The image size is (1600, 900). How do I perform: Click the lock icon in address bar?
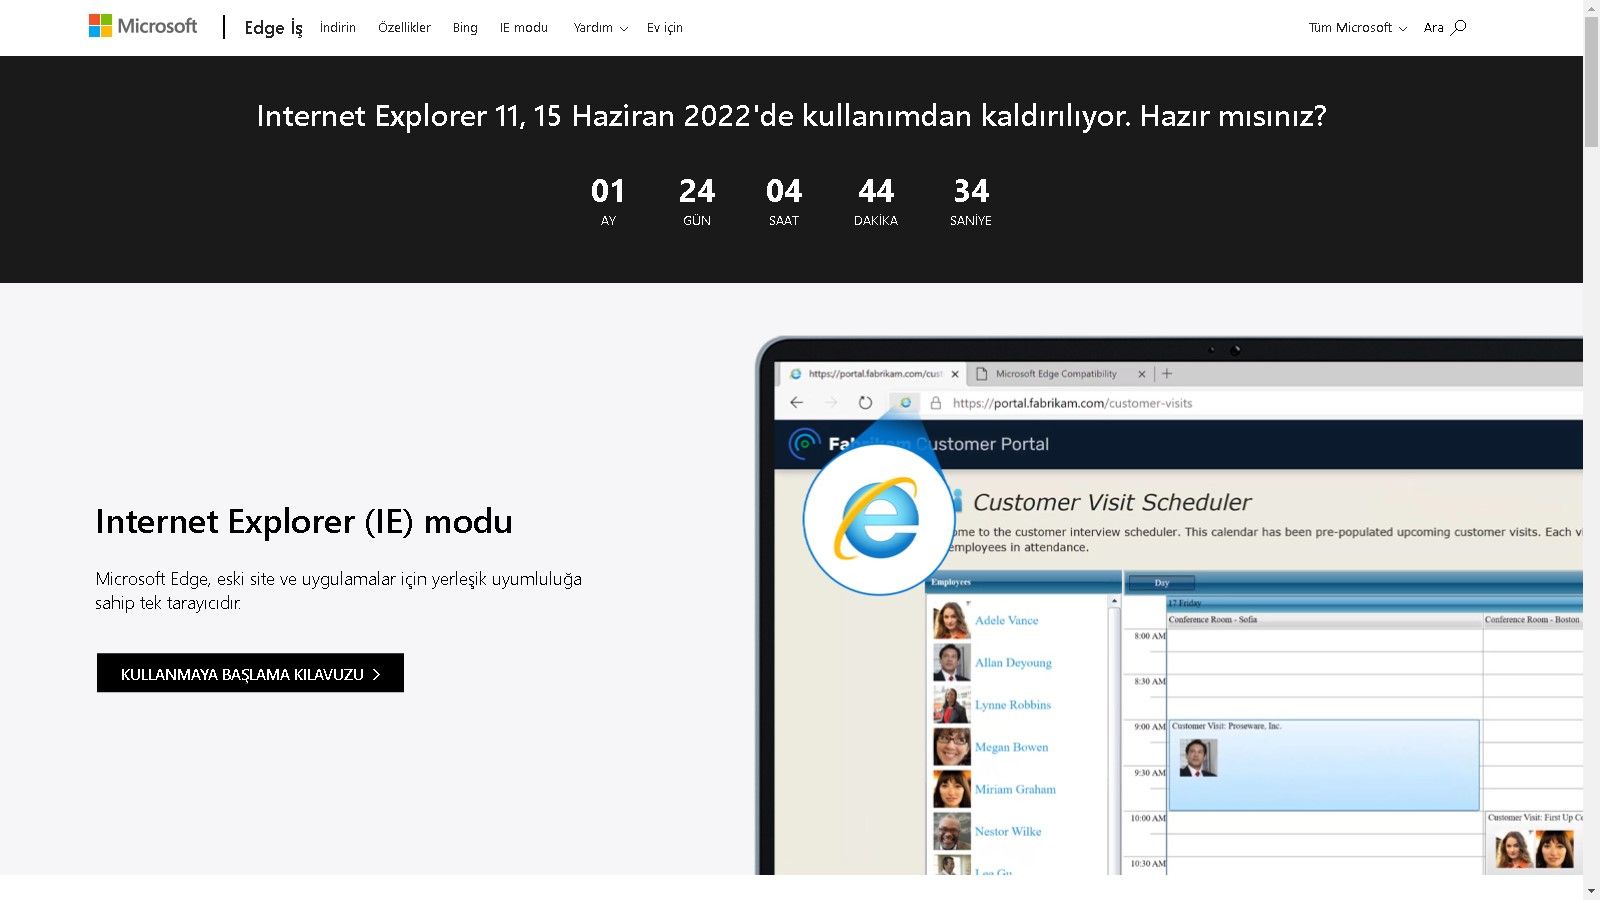coord(936,403)
